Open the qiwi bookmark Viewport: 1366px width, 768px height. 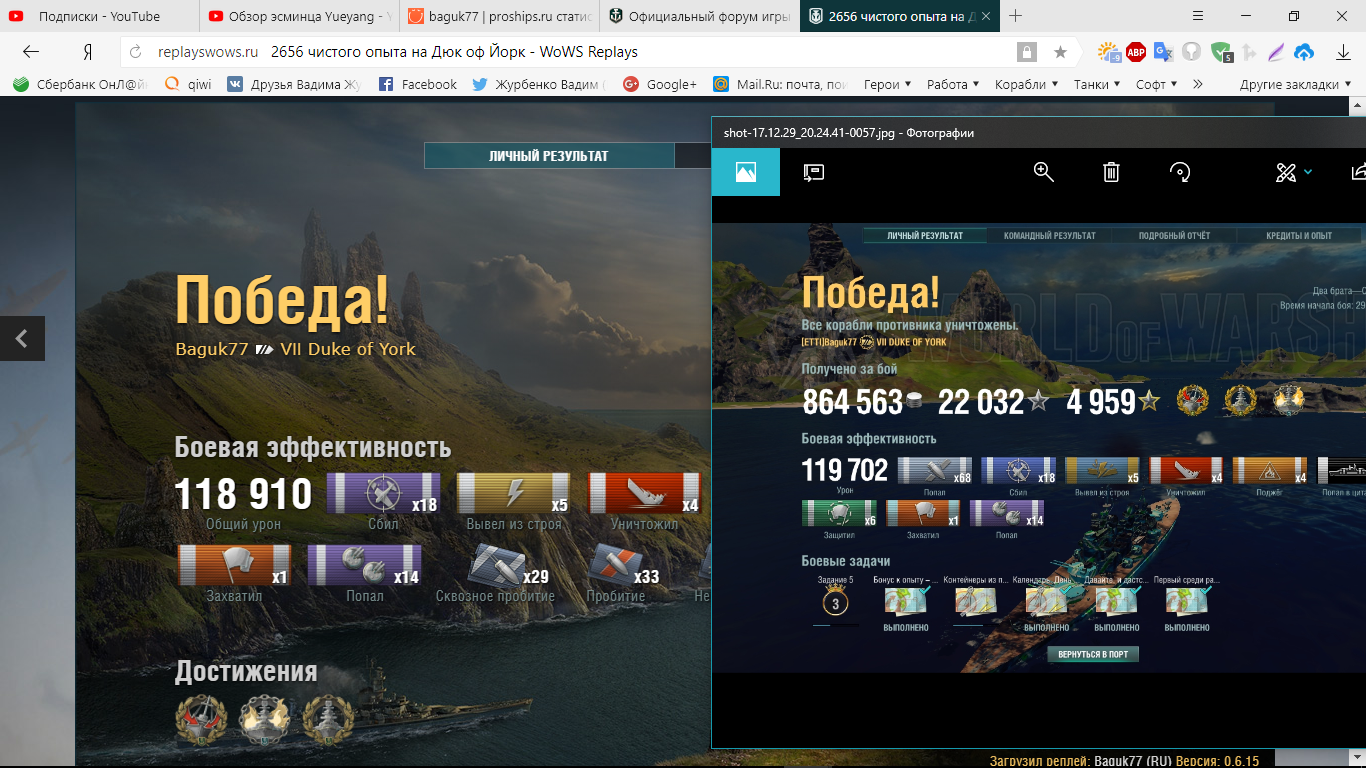[x=187, y=85]
